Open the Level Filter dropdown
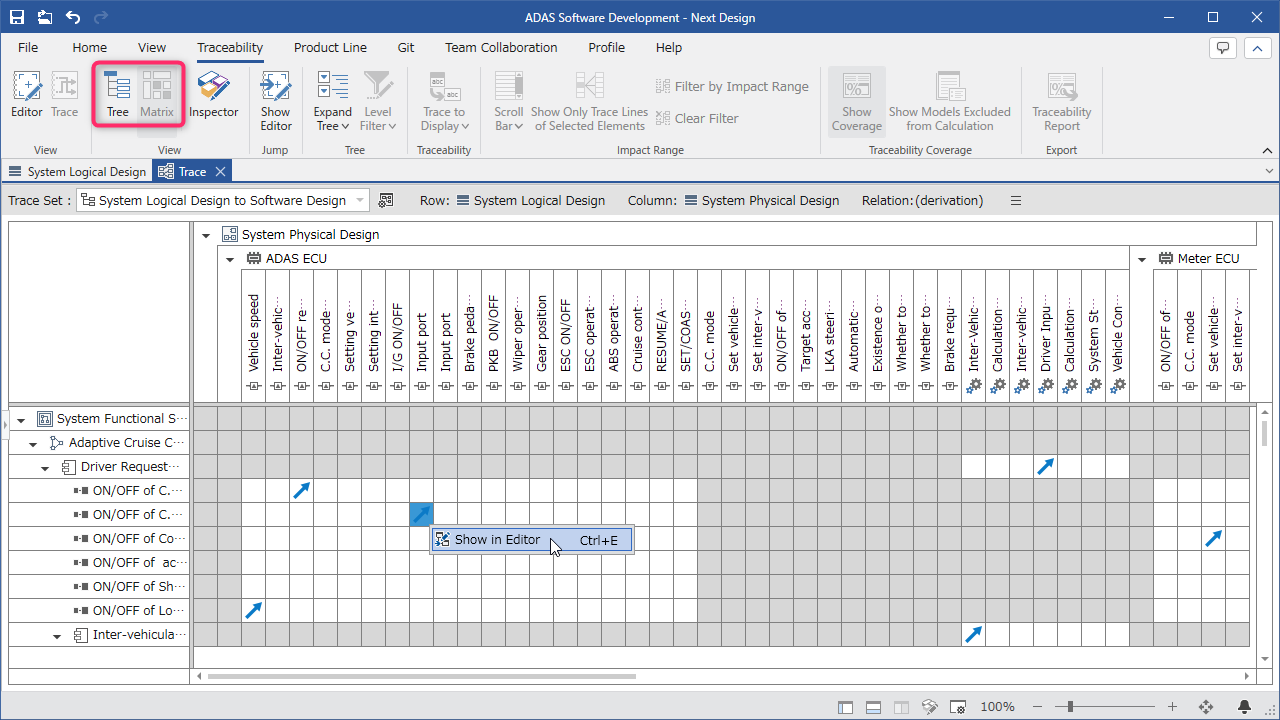This screenshot has height=720, width=1280. pyautogui.click(x=378, y=101)
